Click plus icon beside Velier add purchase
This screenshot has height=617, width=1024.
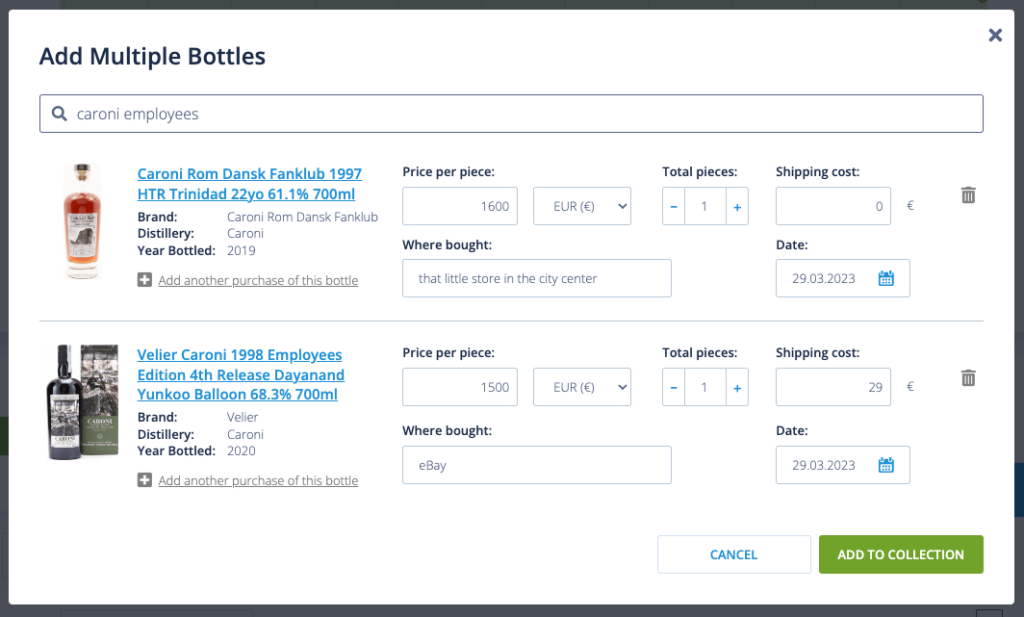click(144, 480)
